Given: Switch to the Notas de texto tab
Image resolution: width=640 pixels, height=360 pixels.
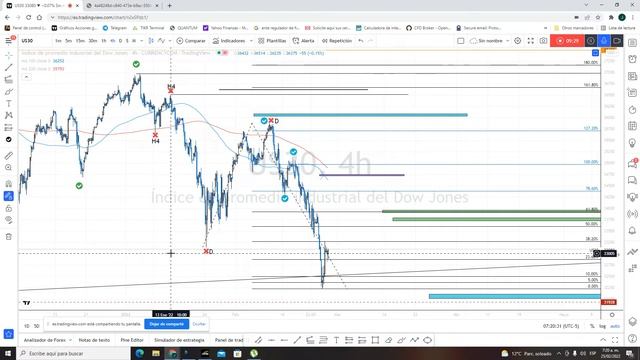Looking at the screenshot, I should [94, 340].
